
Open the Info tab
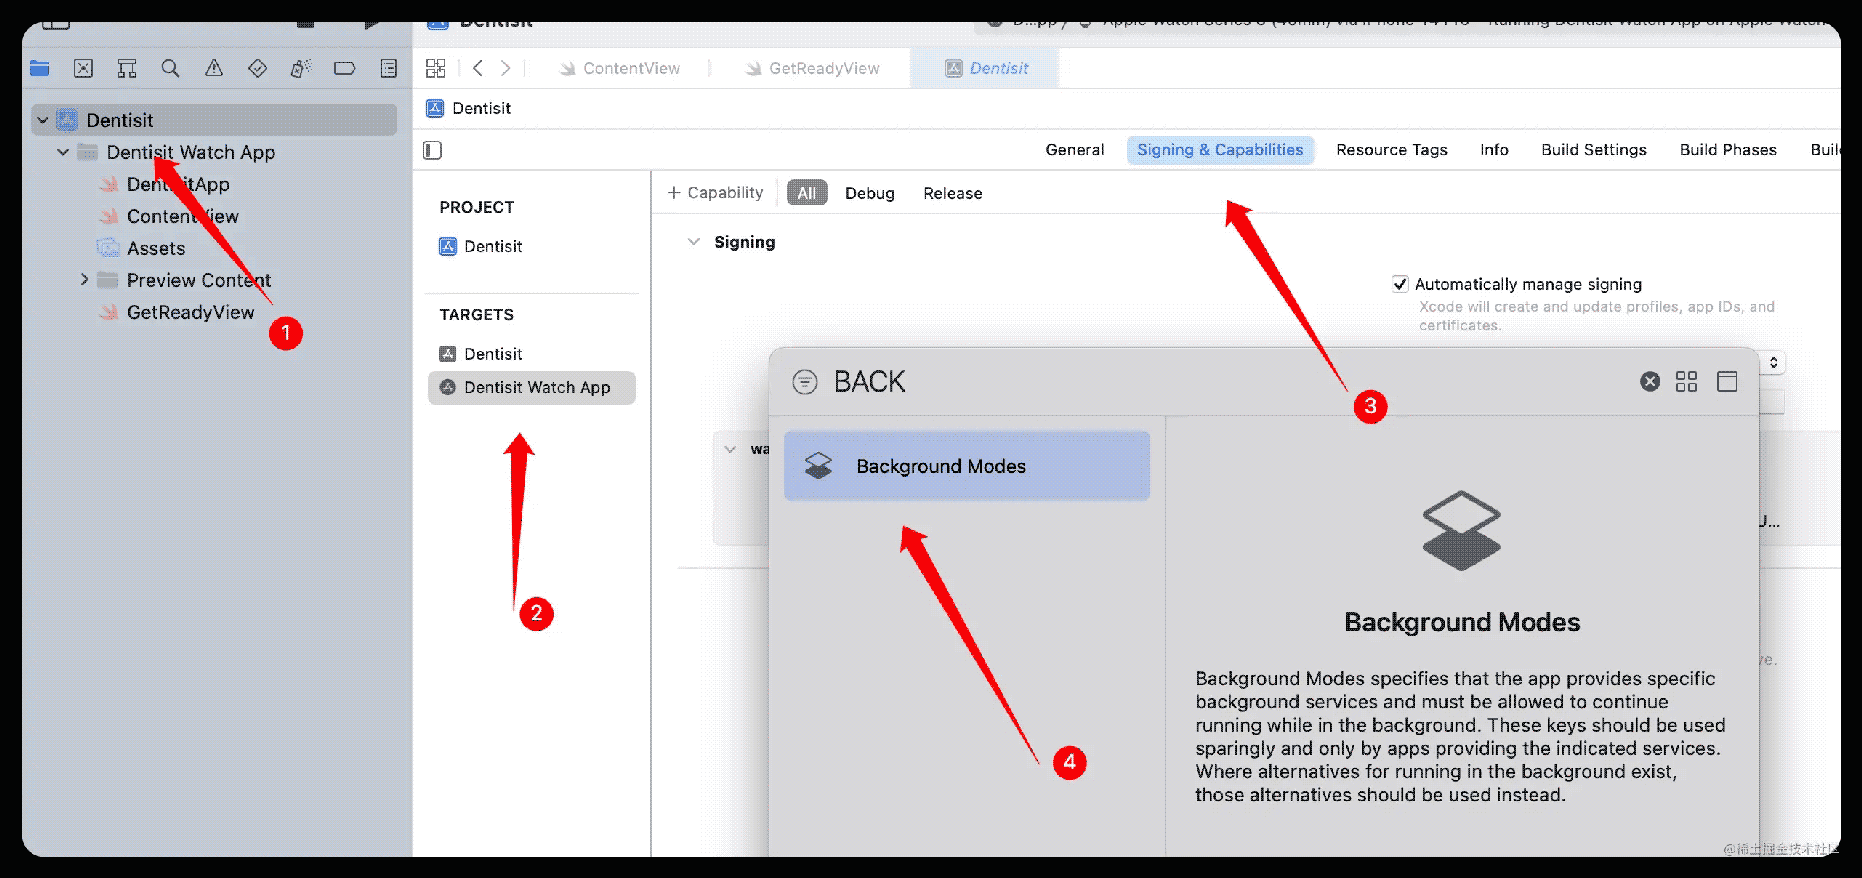pos(1494,150)
